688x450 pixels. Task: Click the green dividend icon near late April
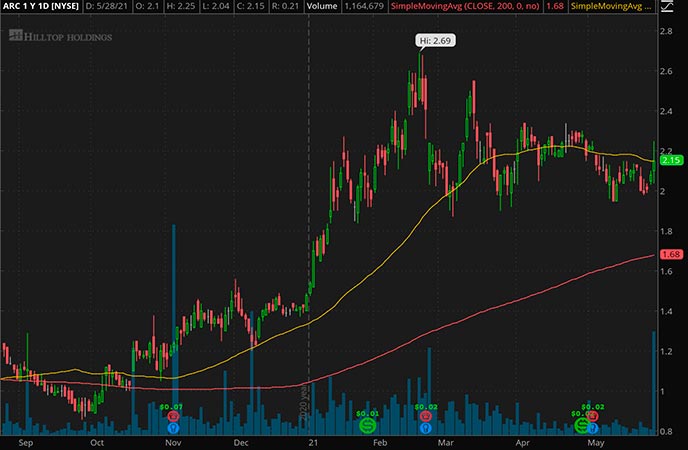(x=582, y=425)
